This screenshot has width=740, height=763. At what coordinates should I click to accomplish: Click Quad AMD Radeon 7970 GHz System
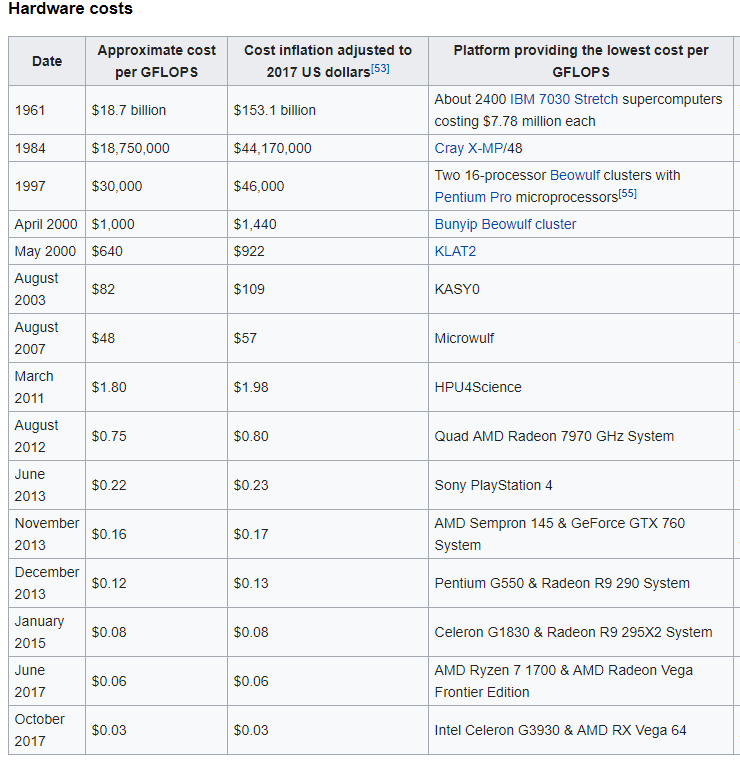point(580,436)
